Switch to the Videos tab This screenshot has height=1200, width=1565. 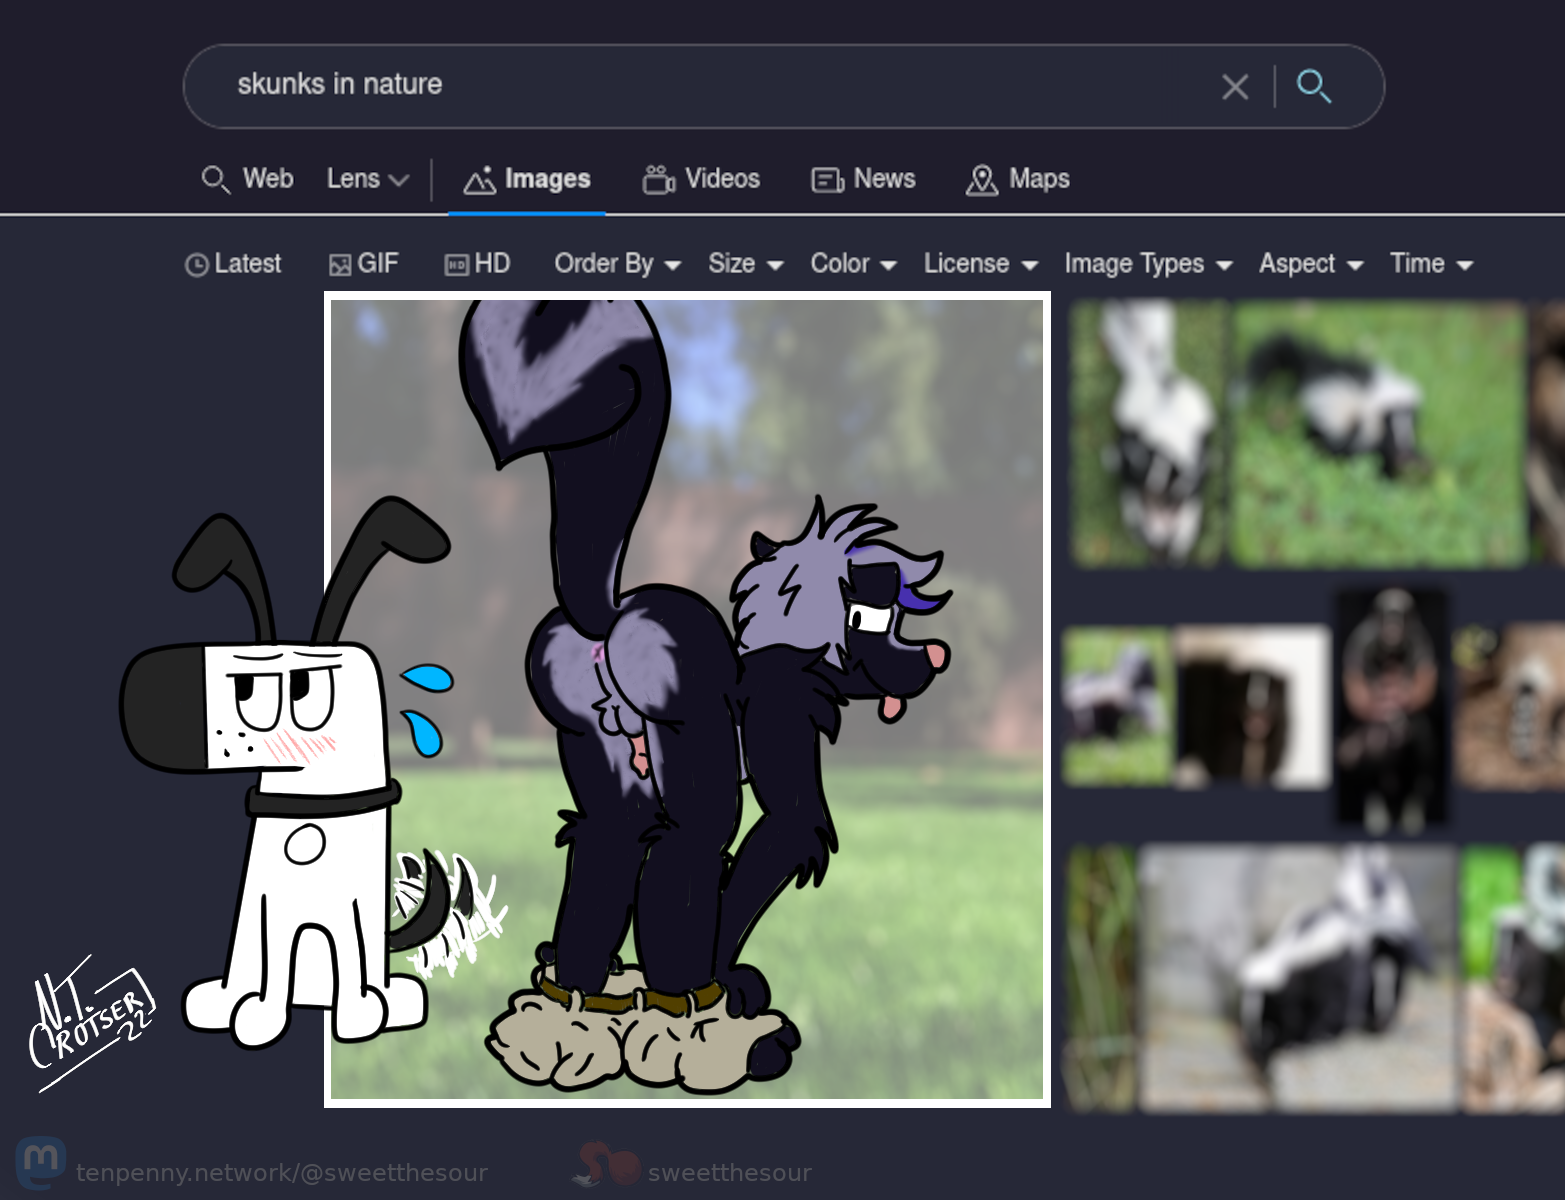pyautogui.click(x=722, y=179)
